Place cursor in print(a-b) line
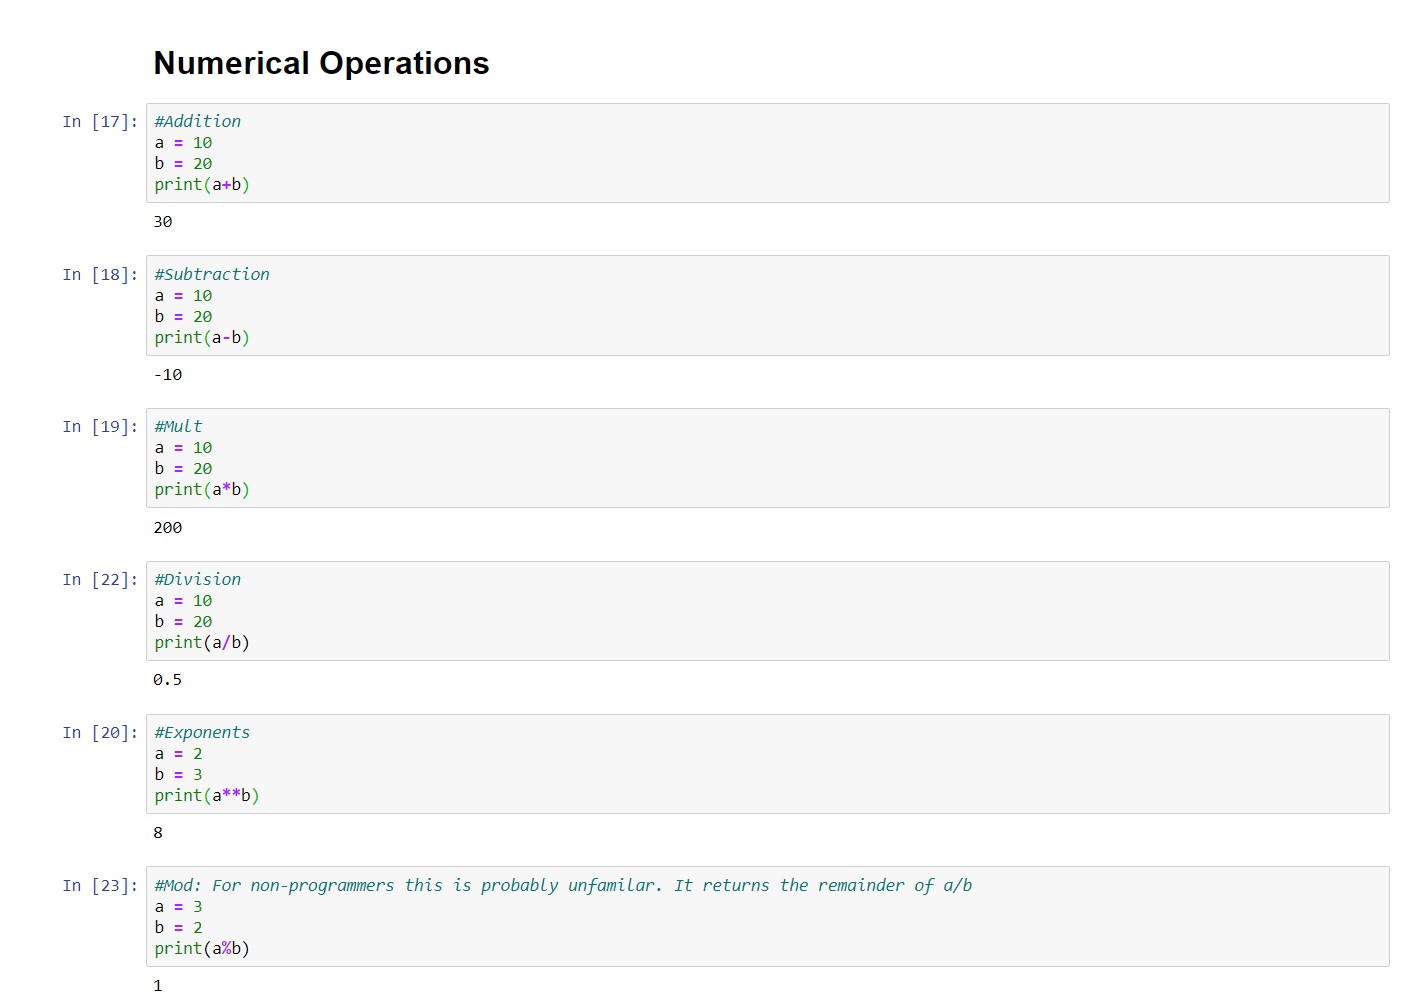 202,338
